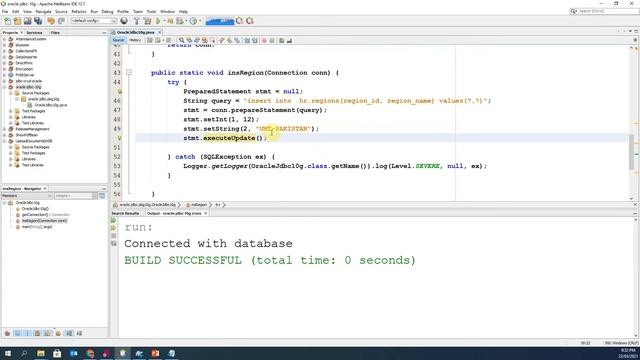Close the Output run tab
Viewport: 640px width, 360px height.
205,213
